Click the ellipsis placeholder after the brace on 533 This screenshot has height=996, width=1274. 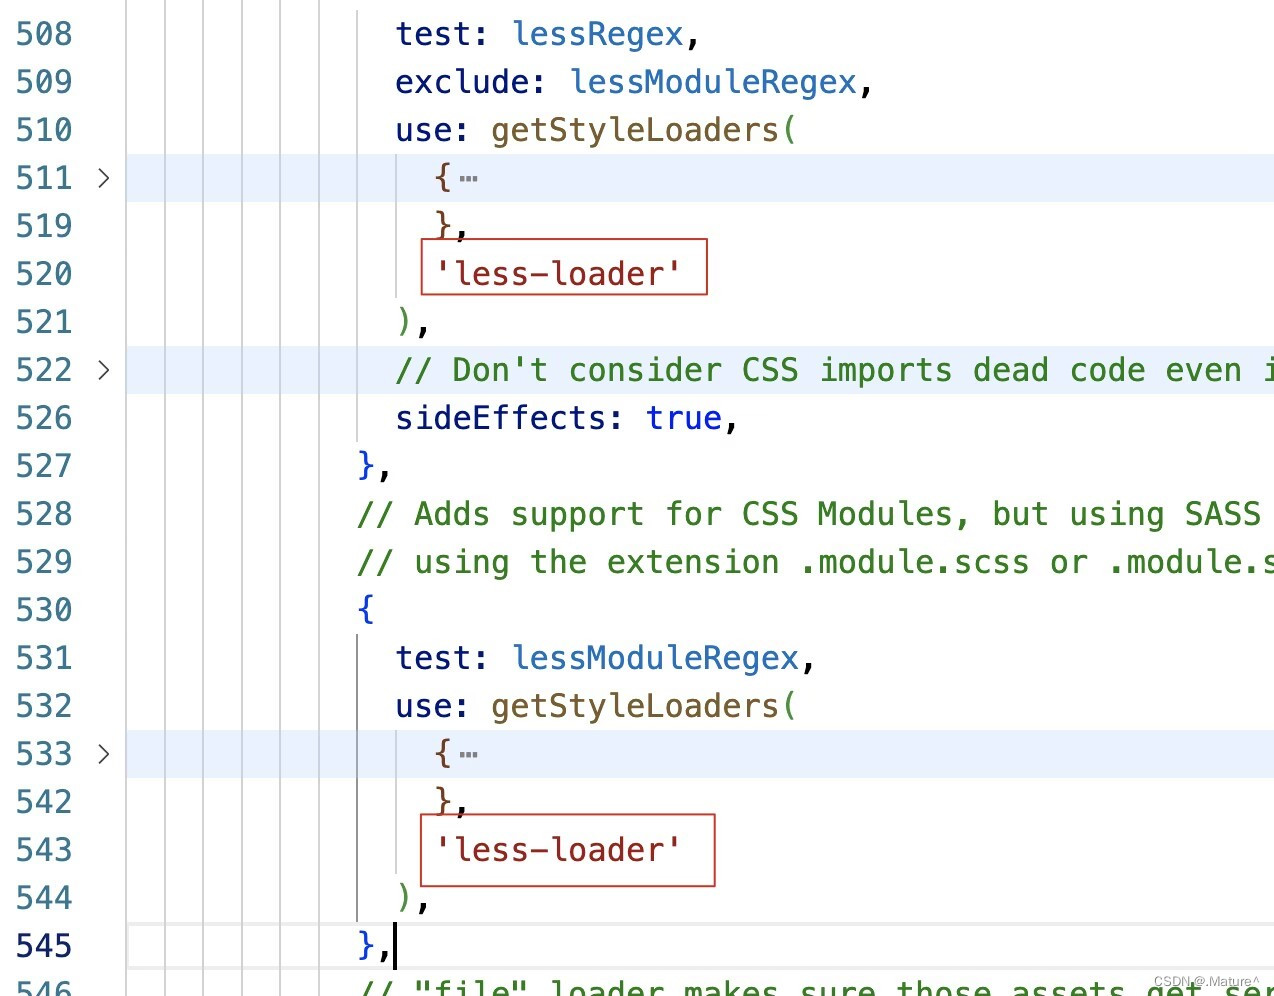468,754
